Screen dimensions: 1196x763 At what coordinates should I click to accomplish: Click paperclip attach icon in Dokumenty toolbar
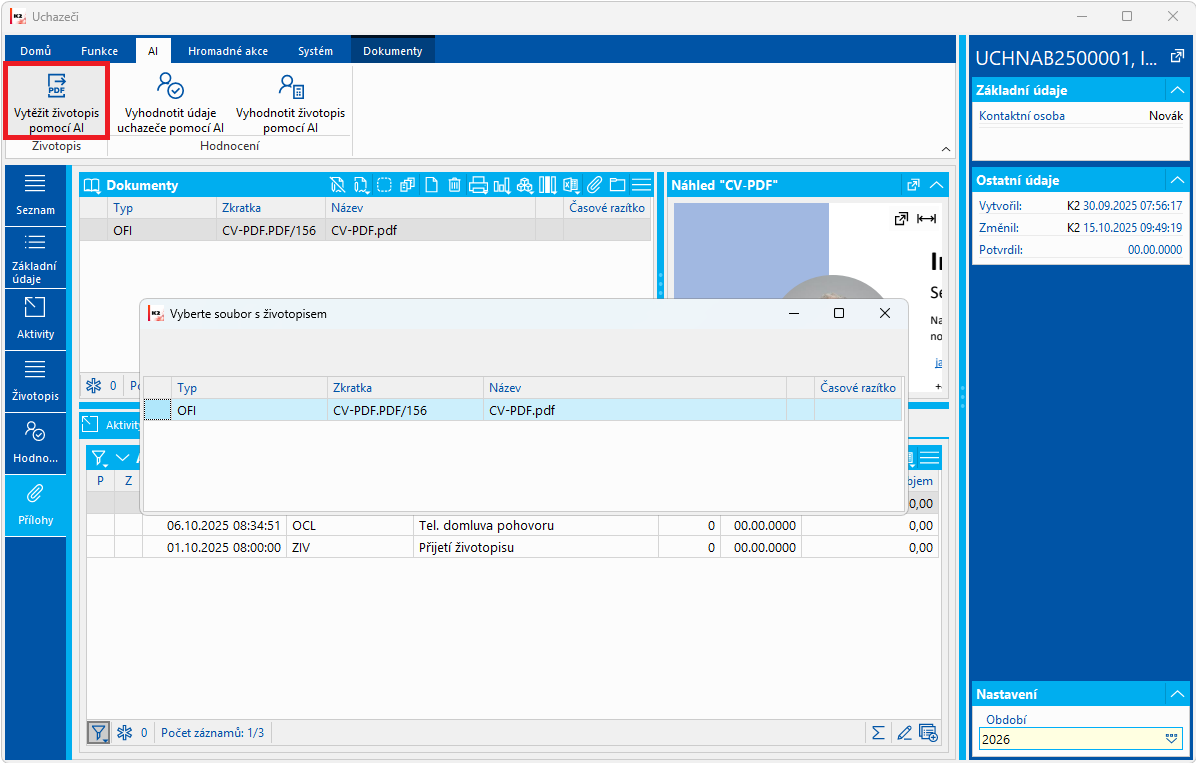click(x=594, y=185)
